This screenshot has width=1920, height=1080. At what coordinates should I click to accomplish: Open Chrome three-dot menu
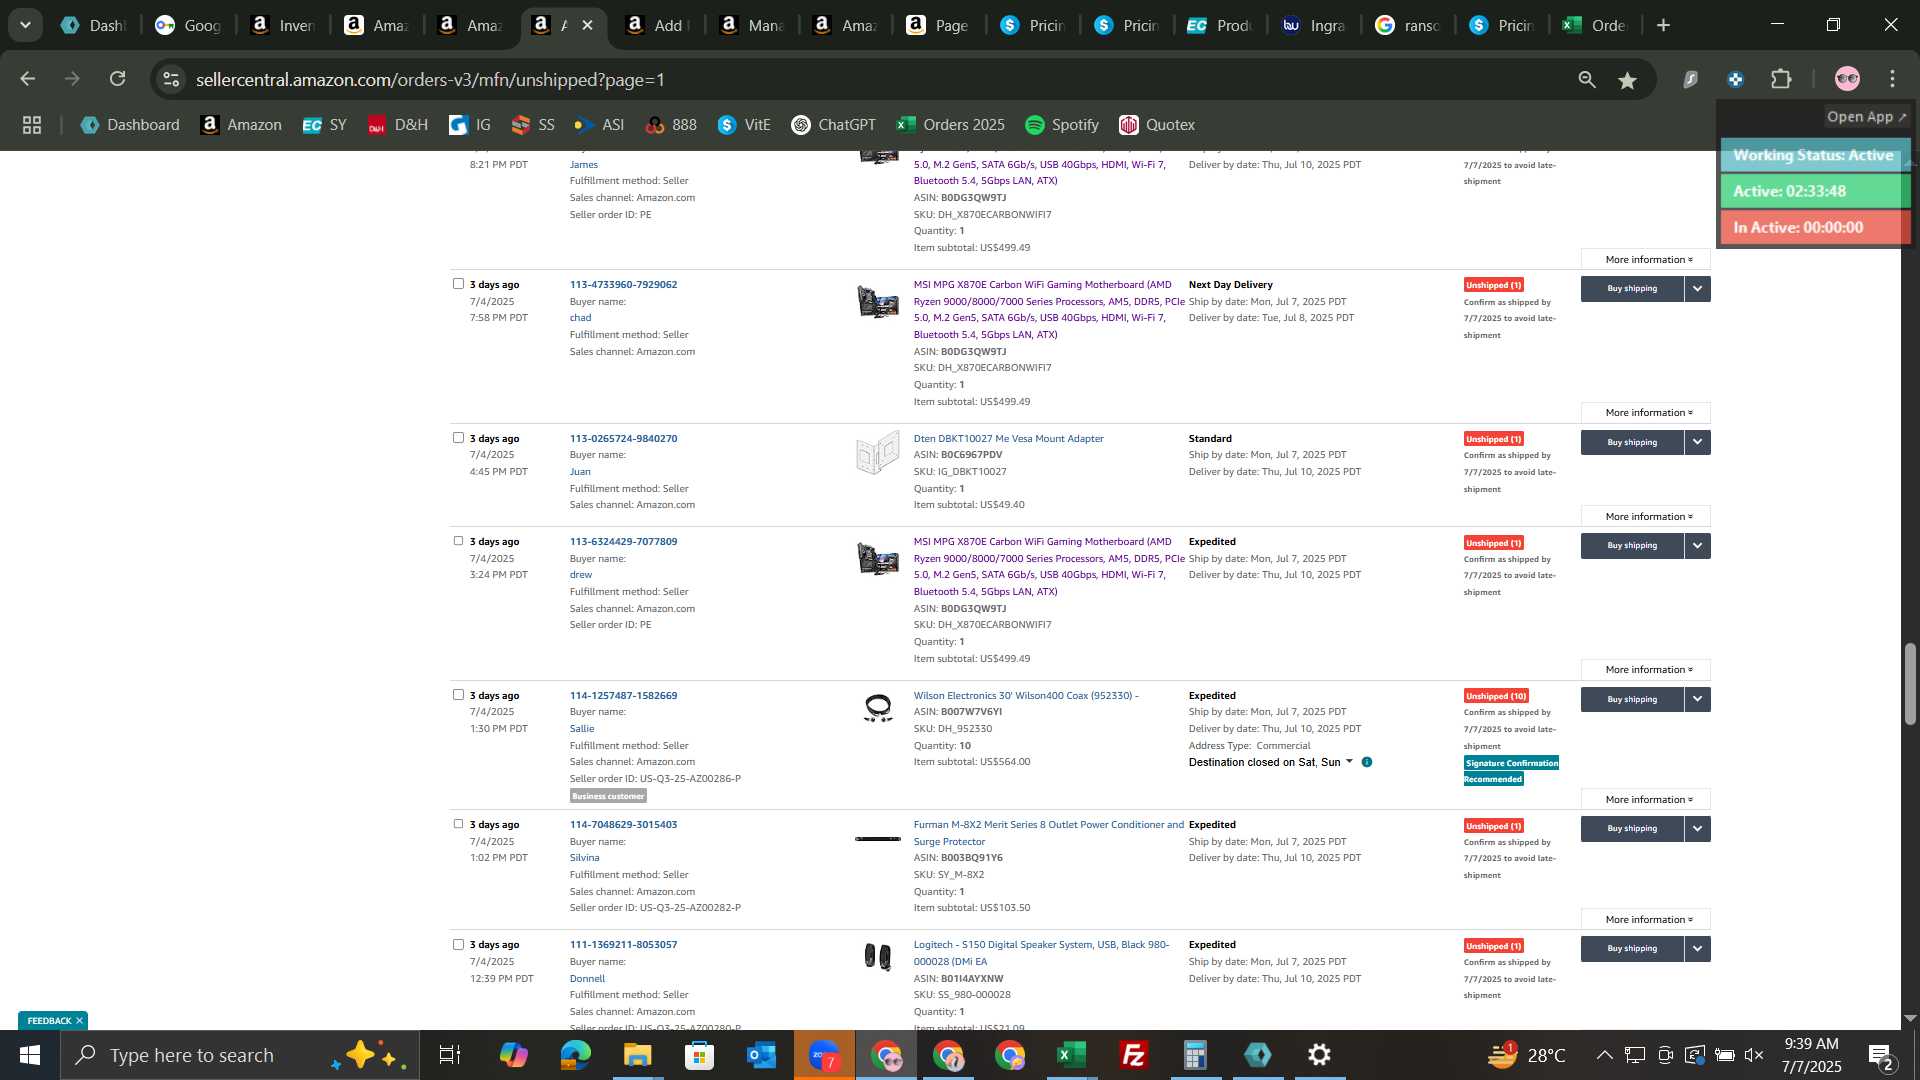pos(1892,79)
